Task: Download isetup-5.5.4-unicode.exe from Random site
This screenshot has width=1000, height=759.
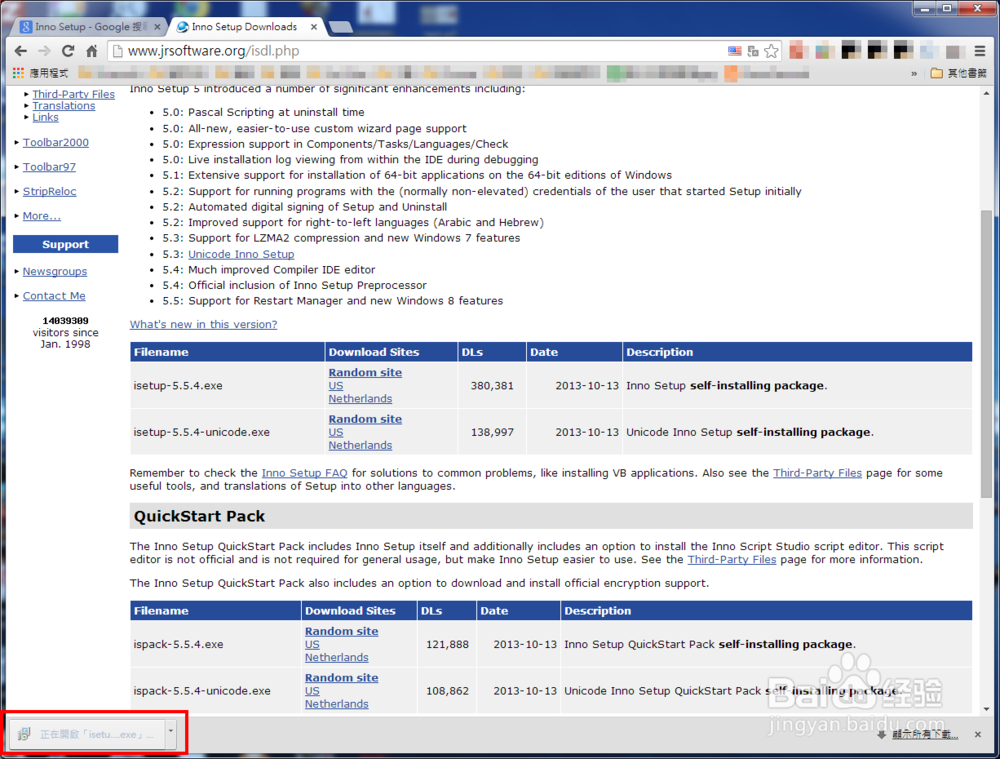Action: coord(365,419)
